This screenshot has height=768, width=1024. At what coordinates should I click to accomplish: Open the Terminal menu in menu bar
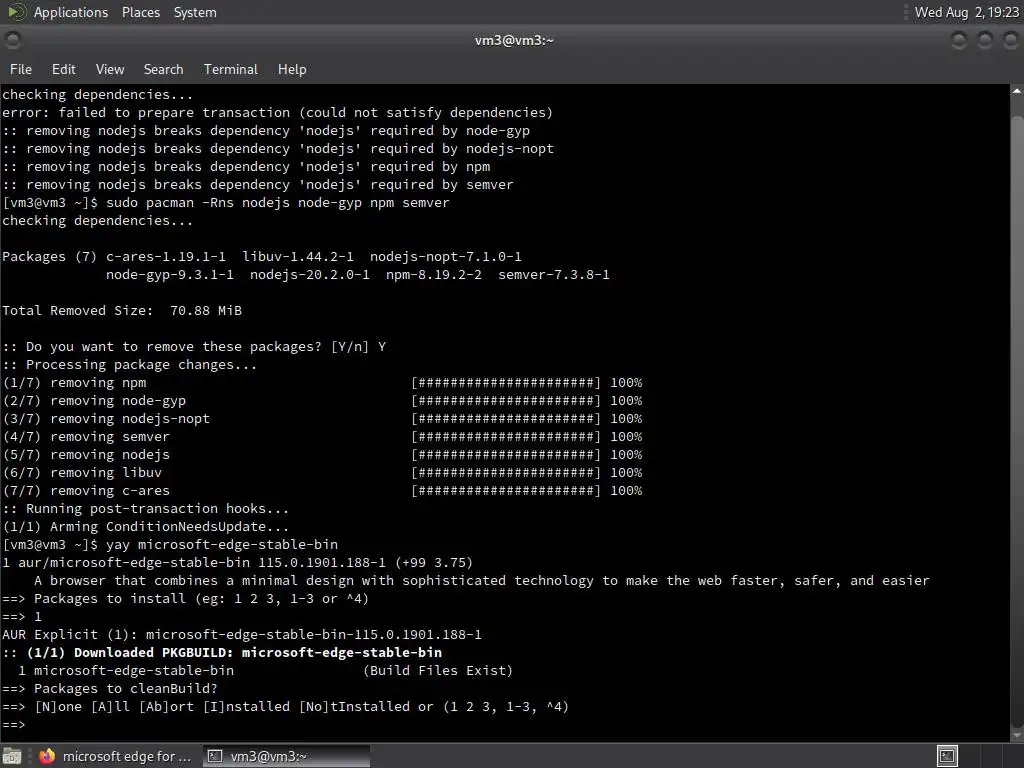[x=231, y=69]
